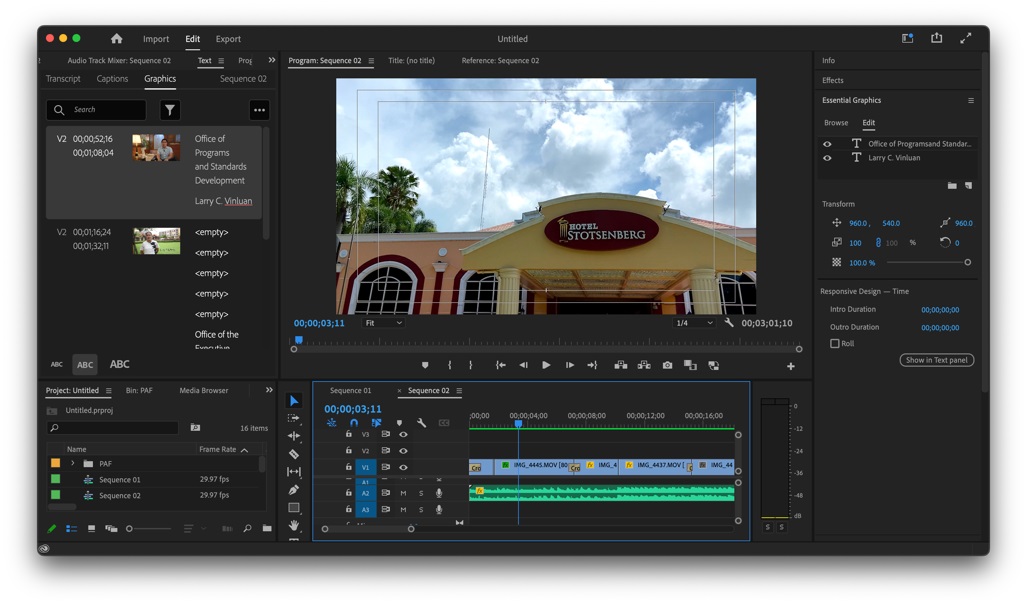The height and width of the screenshot is (605, 1027).
Task: Choose the Ripple Edit tool
Action: pos(294,435)
